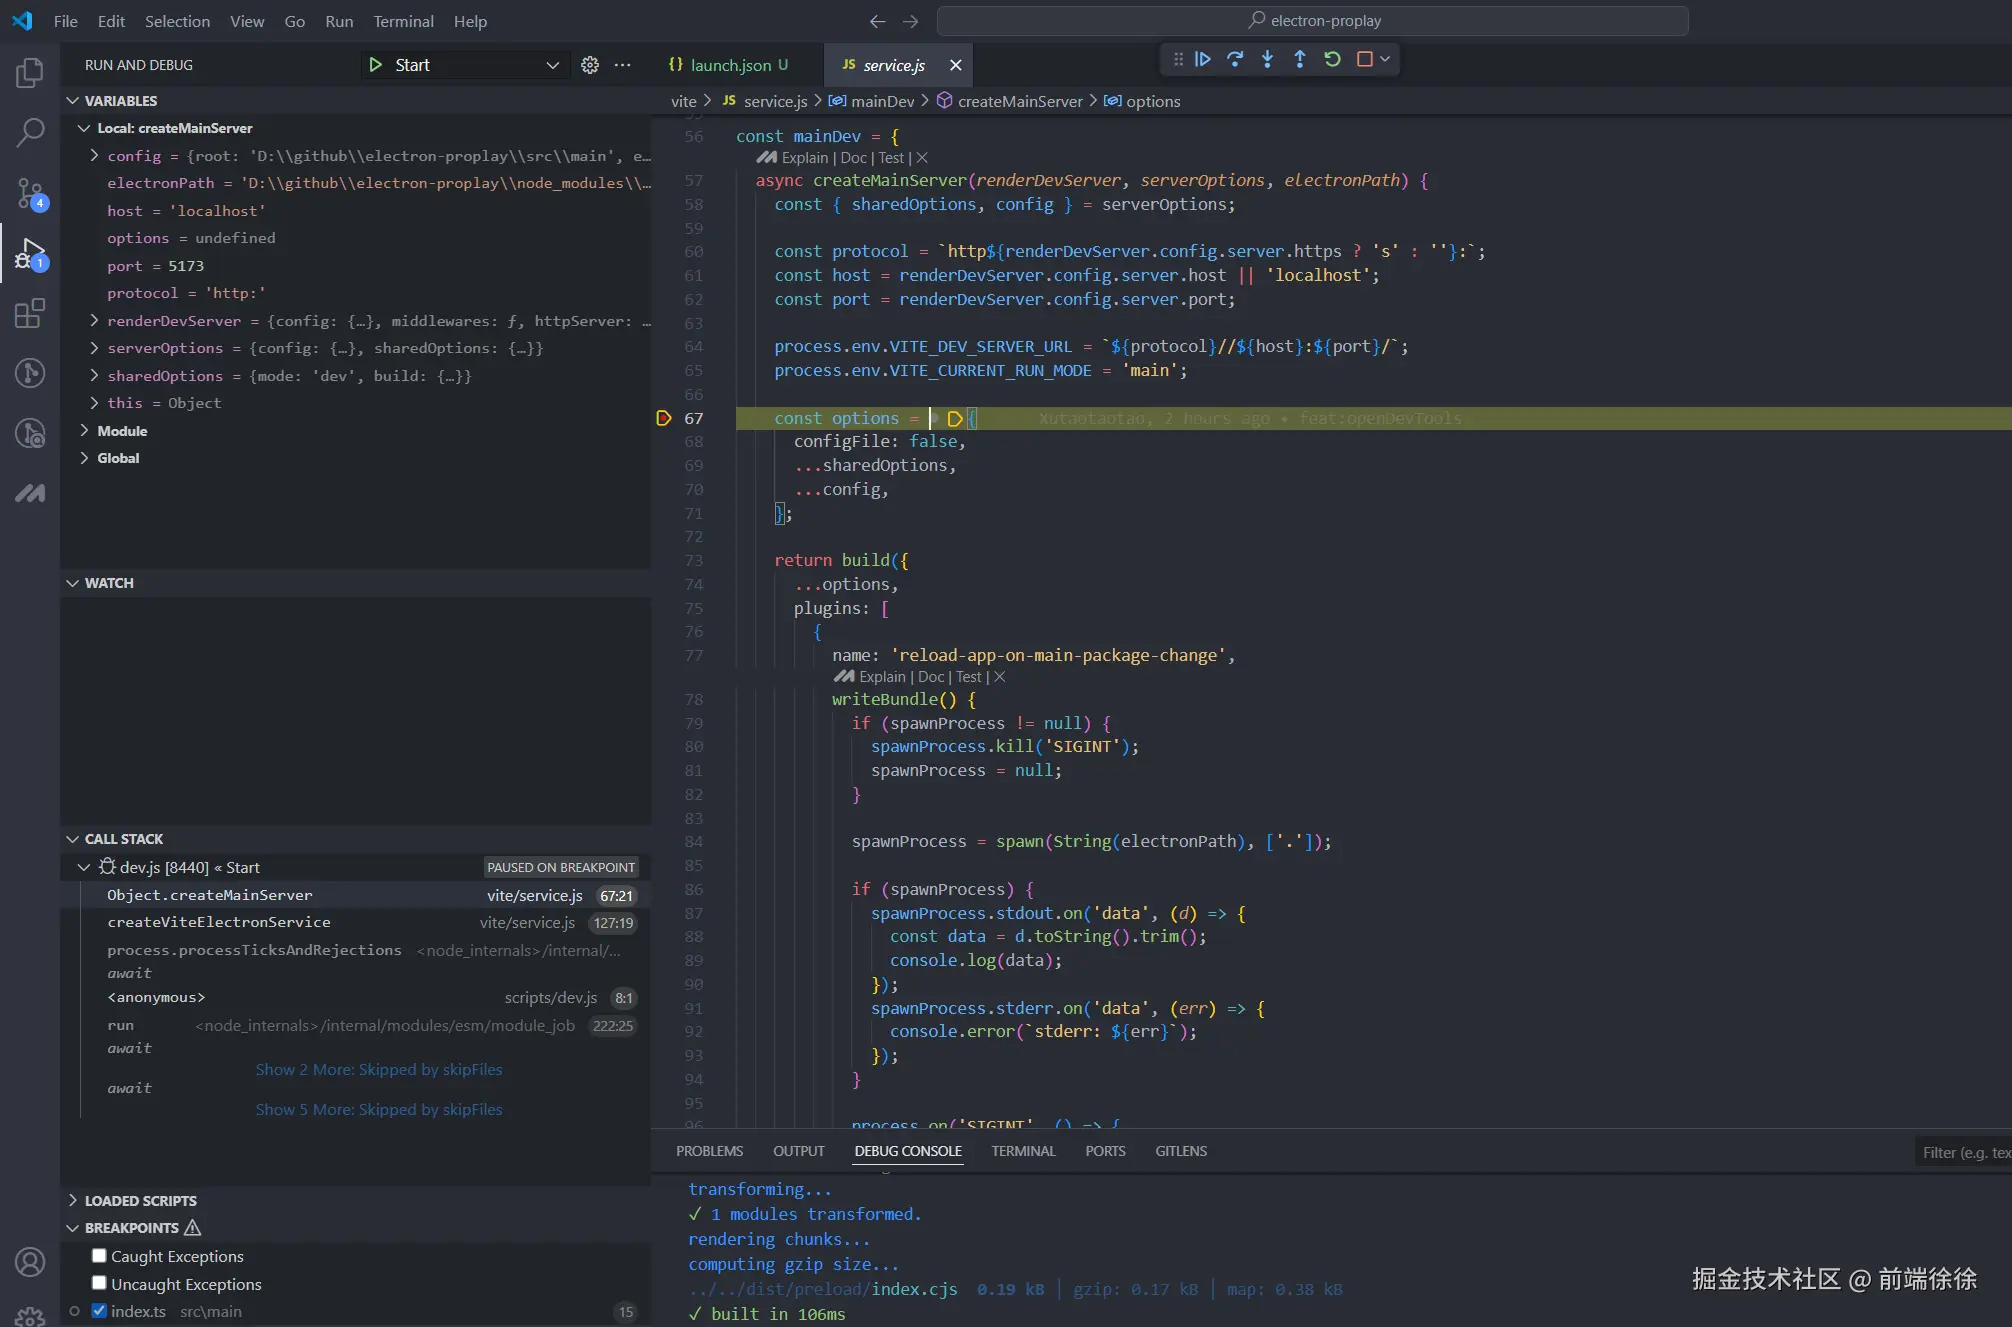Click the Continue debug button

tap(1203, 59)
